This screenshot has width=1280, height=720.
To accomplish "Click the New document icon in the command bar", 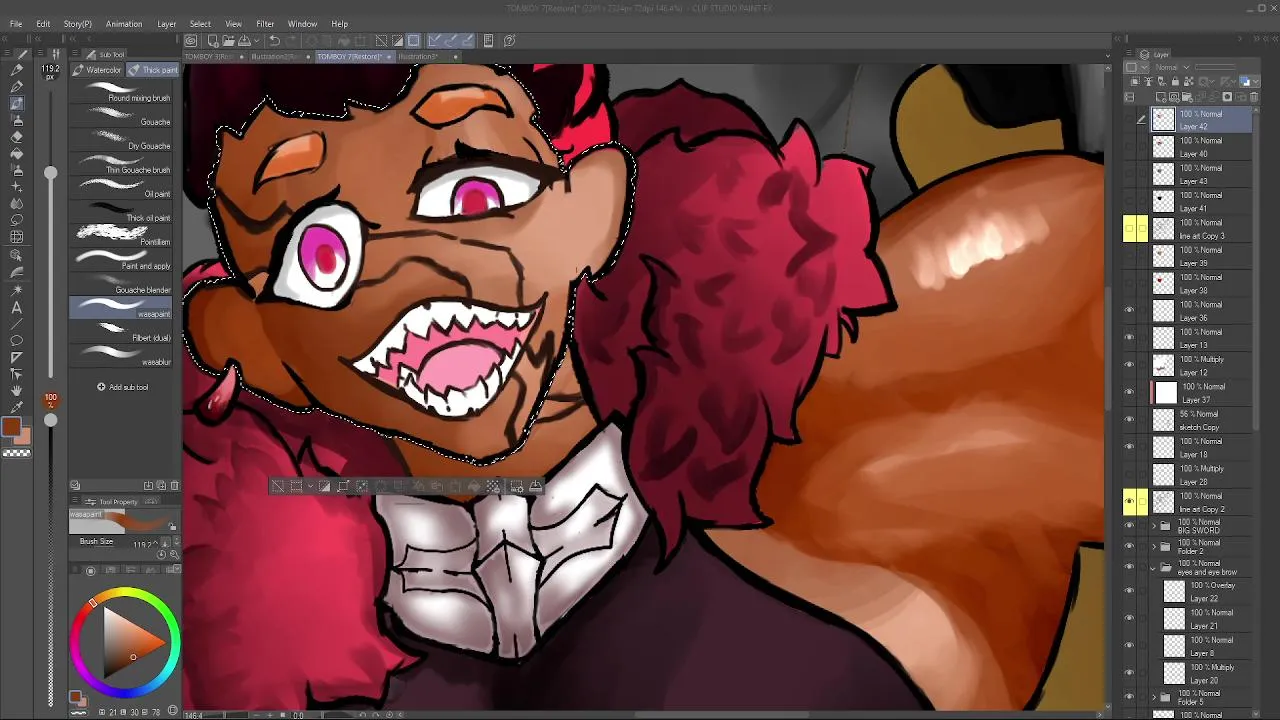I will point(213,41).
